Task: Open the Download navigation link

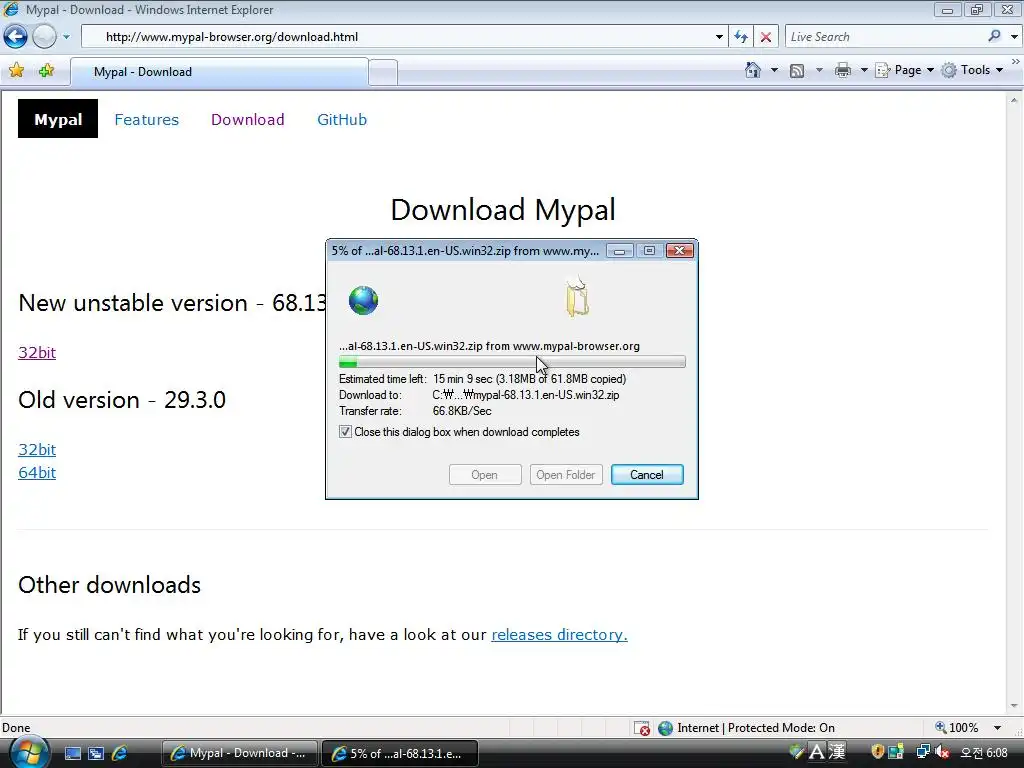Action: pyautogui.click(x=248, y=120)
